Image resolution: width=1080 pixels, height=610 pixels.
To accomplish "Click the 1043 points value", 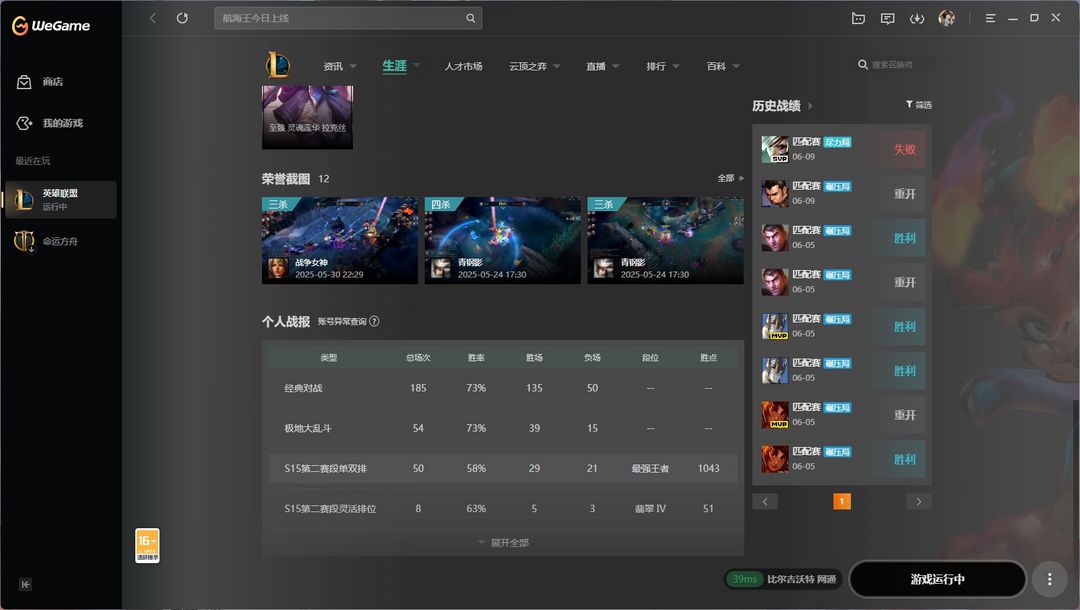I will pos(708,468).
